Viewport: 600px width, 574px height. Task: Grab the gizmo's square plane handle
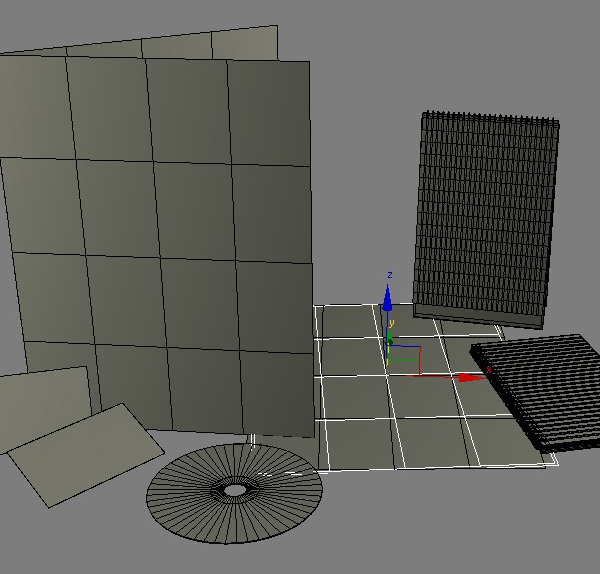pos(405,358)
